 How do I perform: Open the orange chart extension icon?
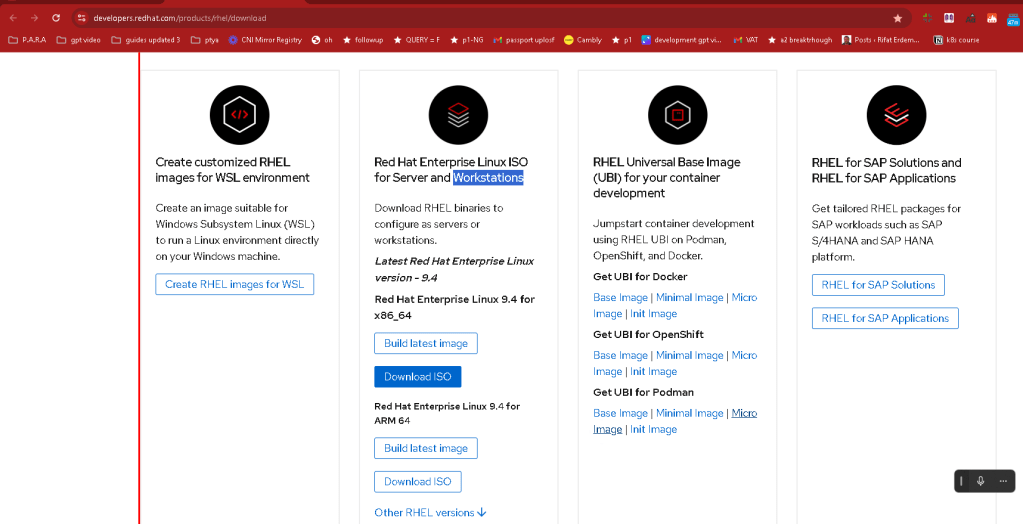coord(992,18)
